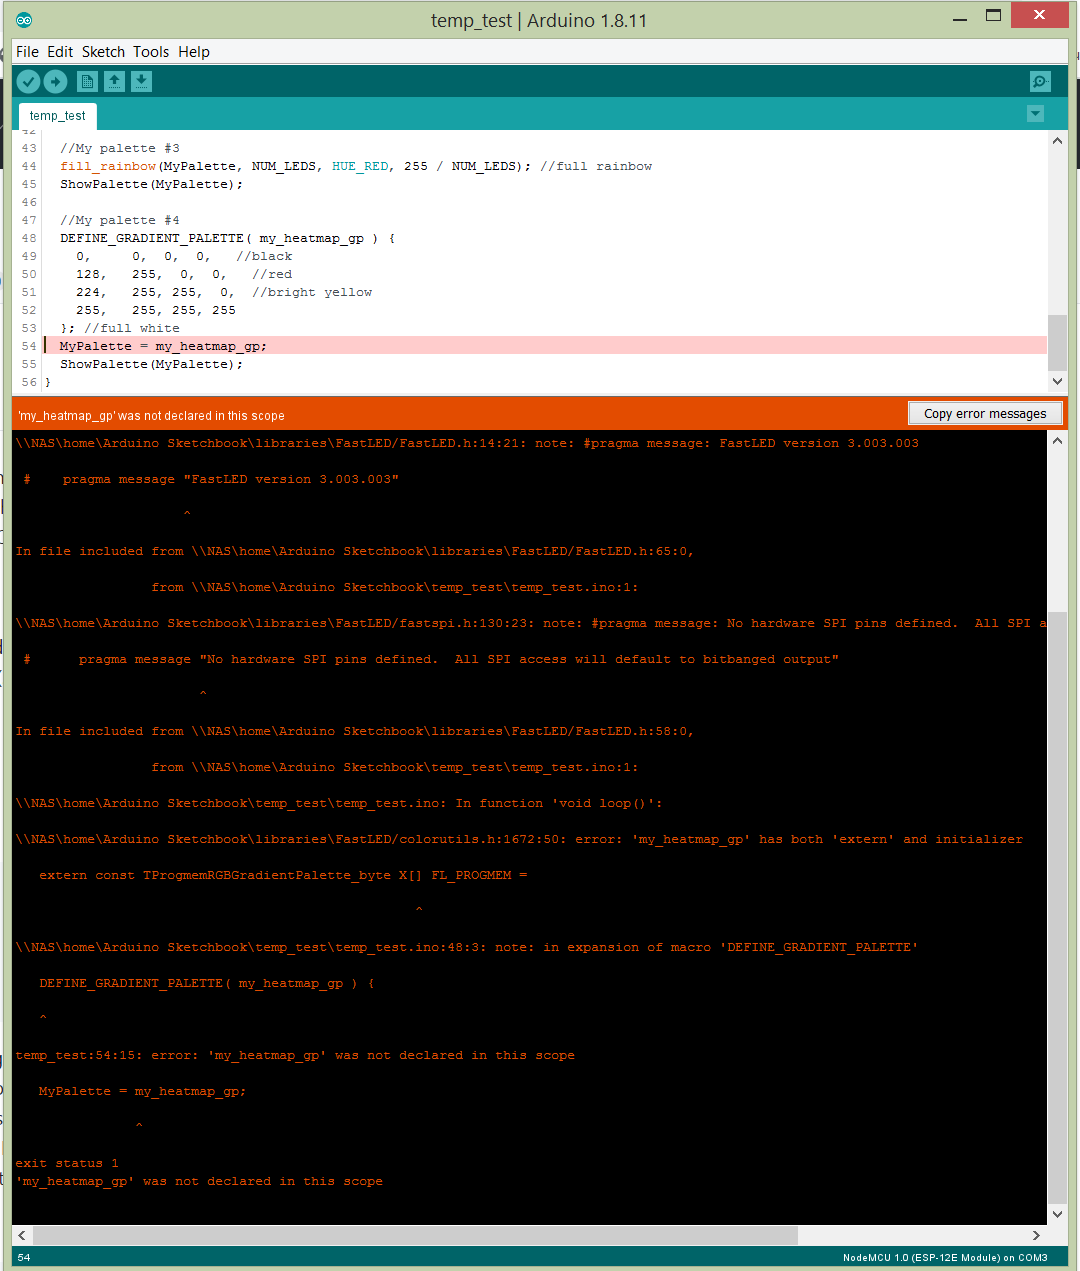Image resolution: width=1080 pixels, height=1271 pixels.
Task: Open an existing sketch icon
Action: click(x=114, y=82)
